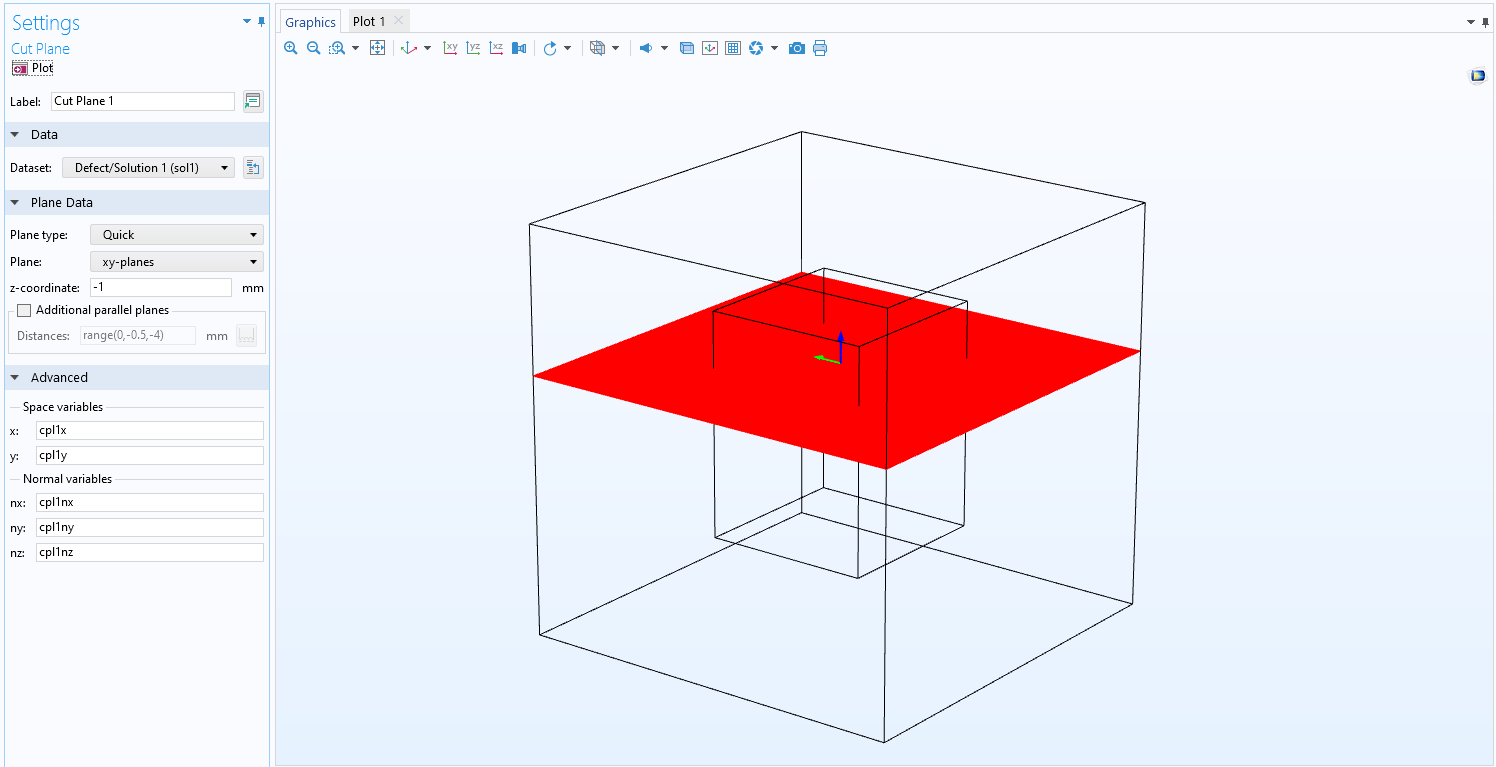This screenshot has height=767, width=1496.
Task: Collapse the Advanced section
Action: (15, 378)
